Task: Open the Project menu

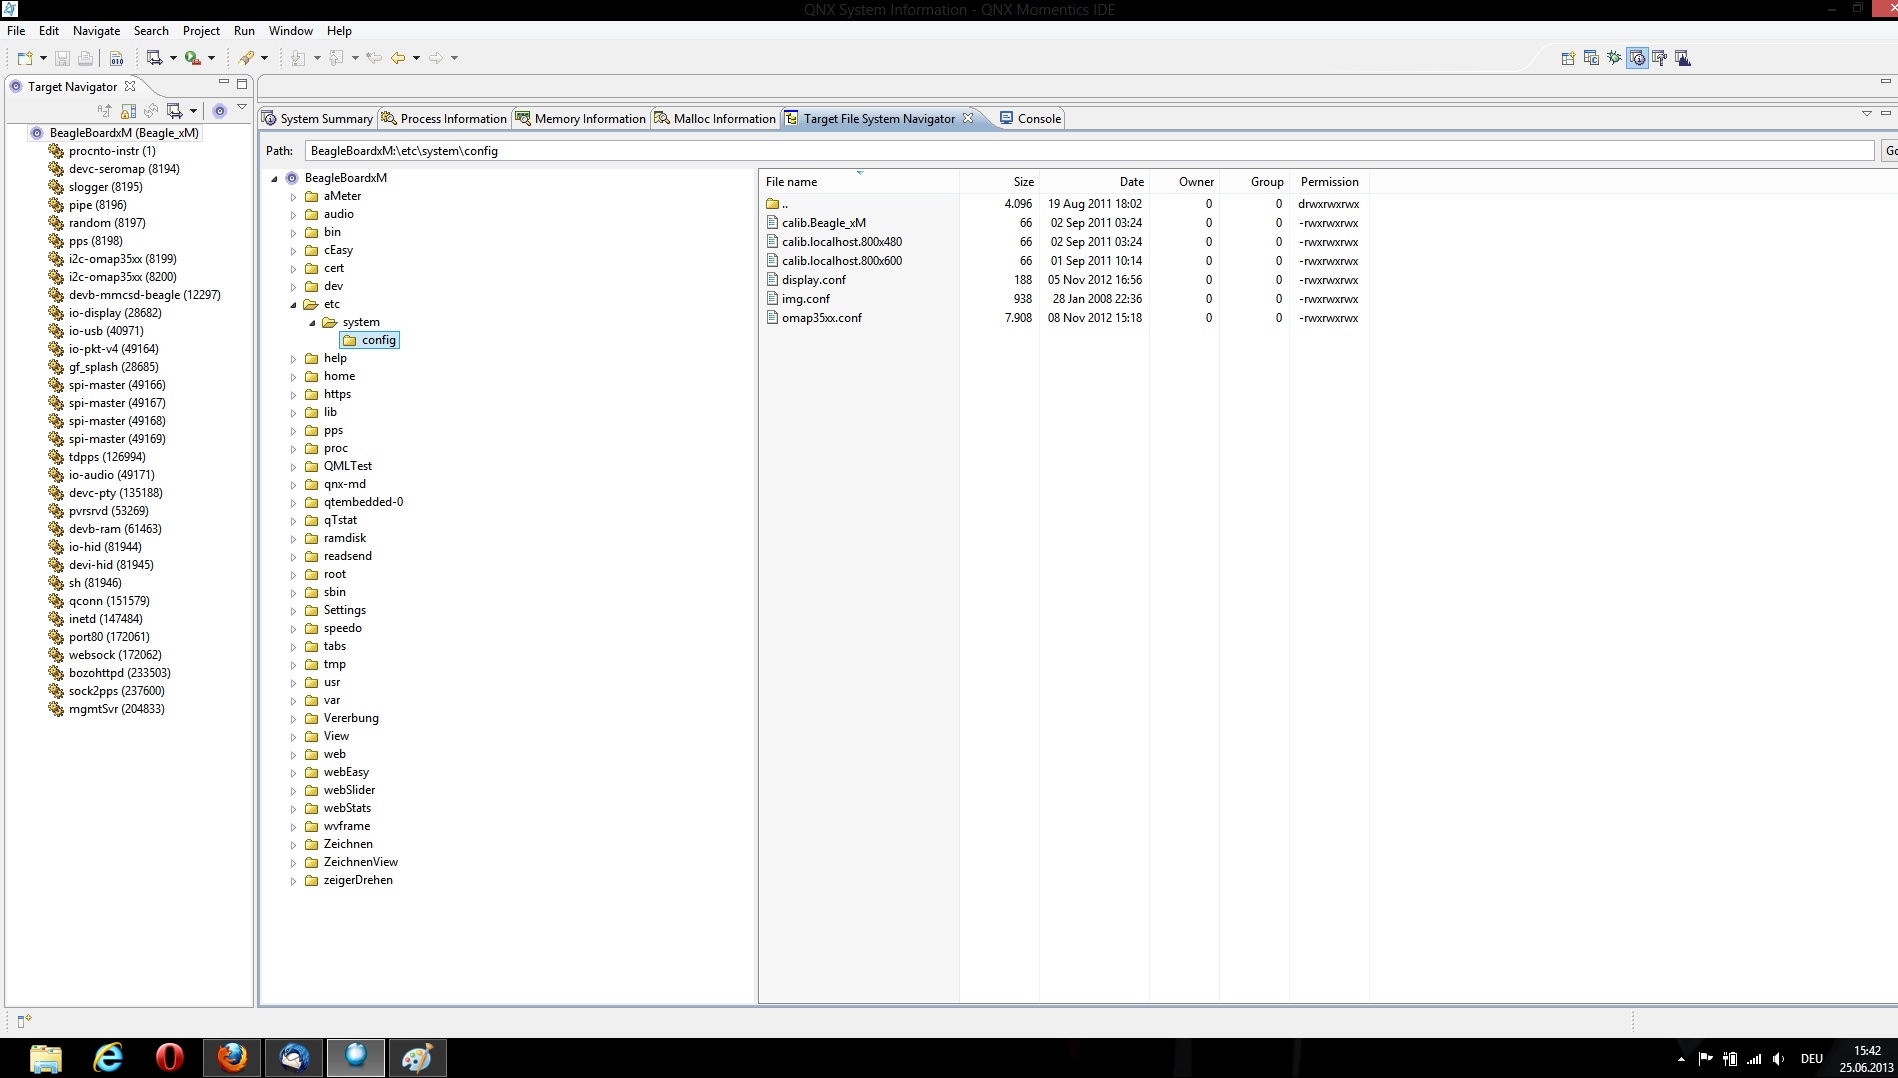Action: click(200, 31)
